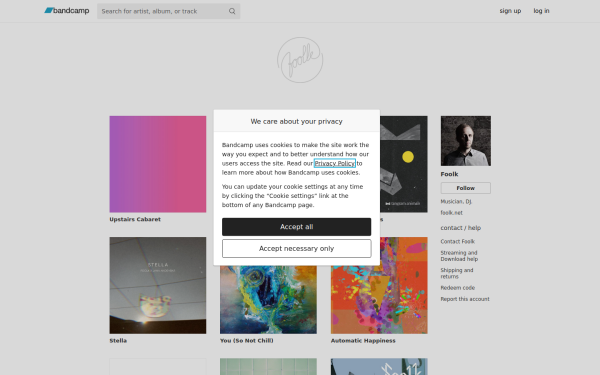Open Contact Foolk

[458, 241]
